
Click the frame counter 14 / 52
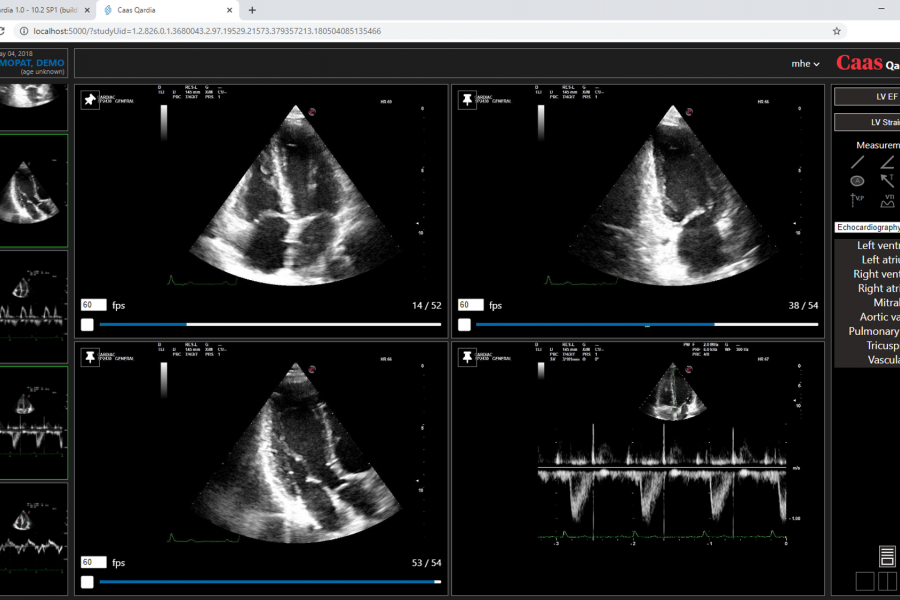[426, 305]
